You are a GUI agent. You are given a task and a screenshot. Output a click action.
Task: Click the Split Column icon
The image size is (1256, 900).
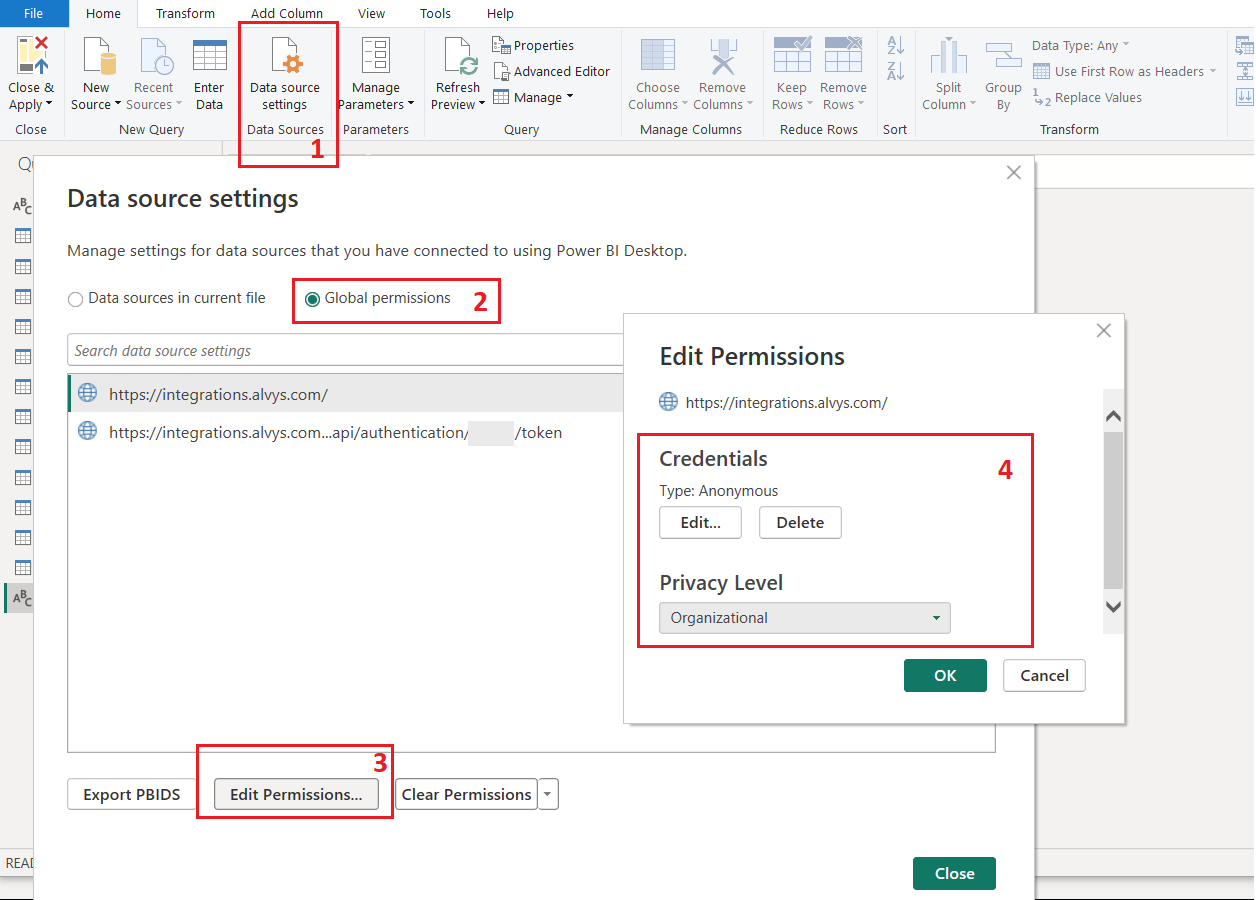pyautogui.click(x=948, y=56)
